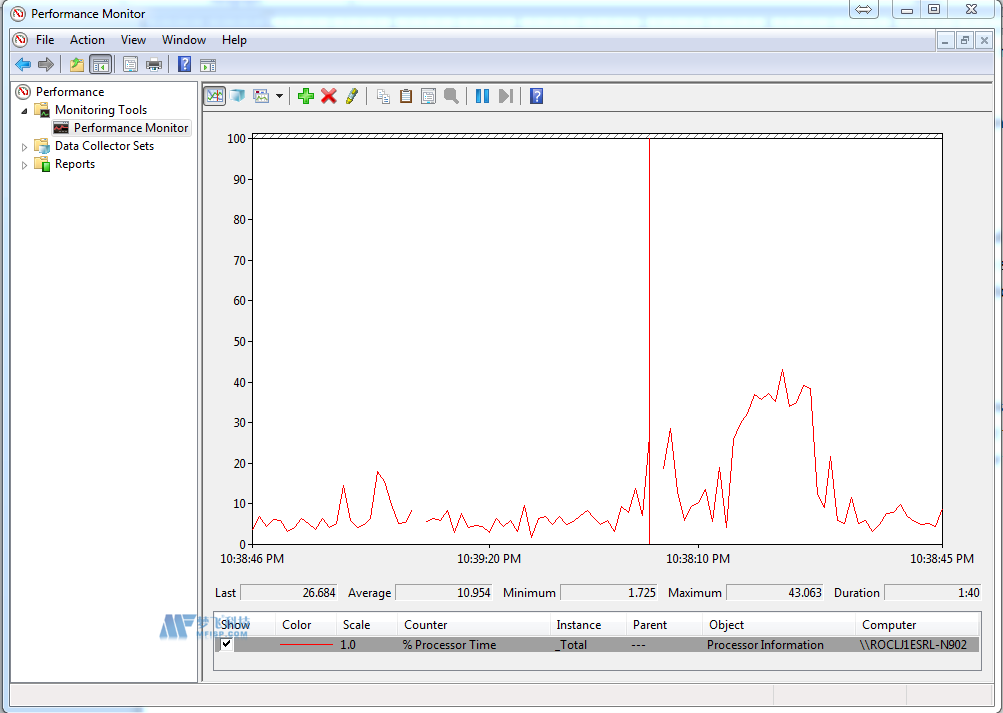This screenshot has height=713, width=1003.
Task: Toggle Show/Hide Console Tree icon
Action: [100, 65]
